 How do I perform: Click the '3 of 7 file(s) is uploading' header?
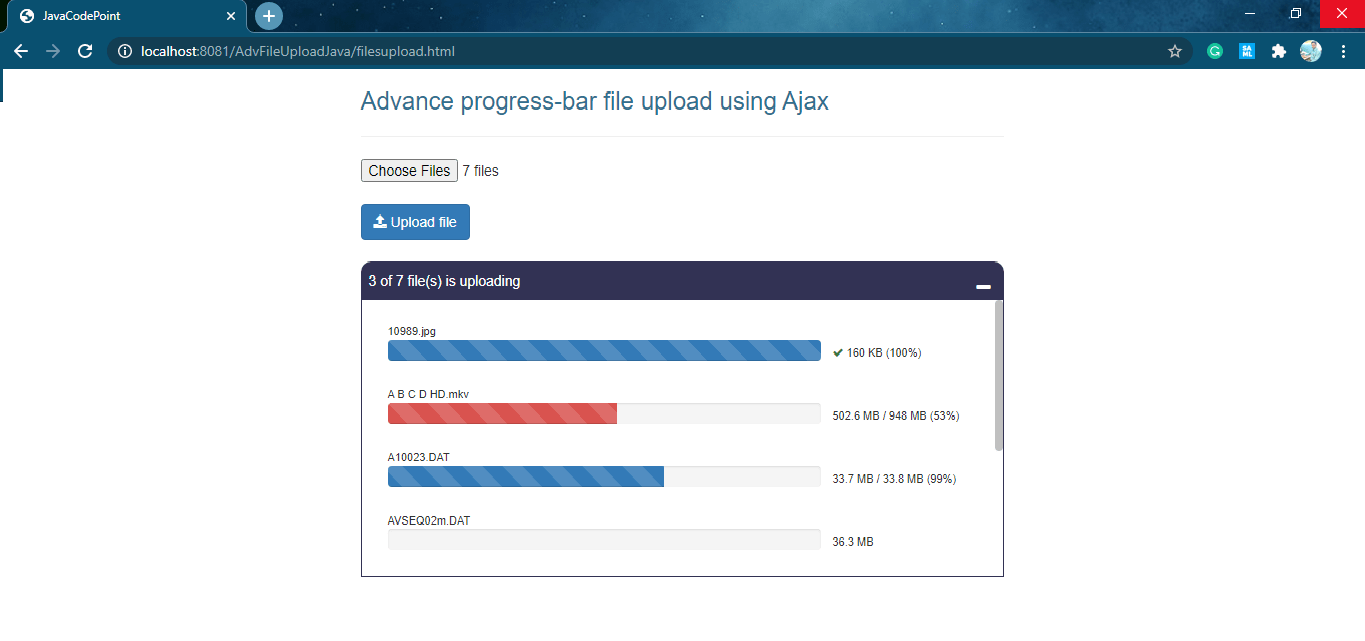click(443, 281)
